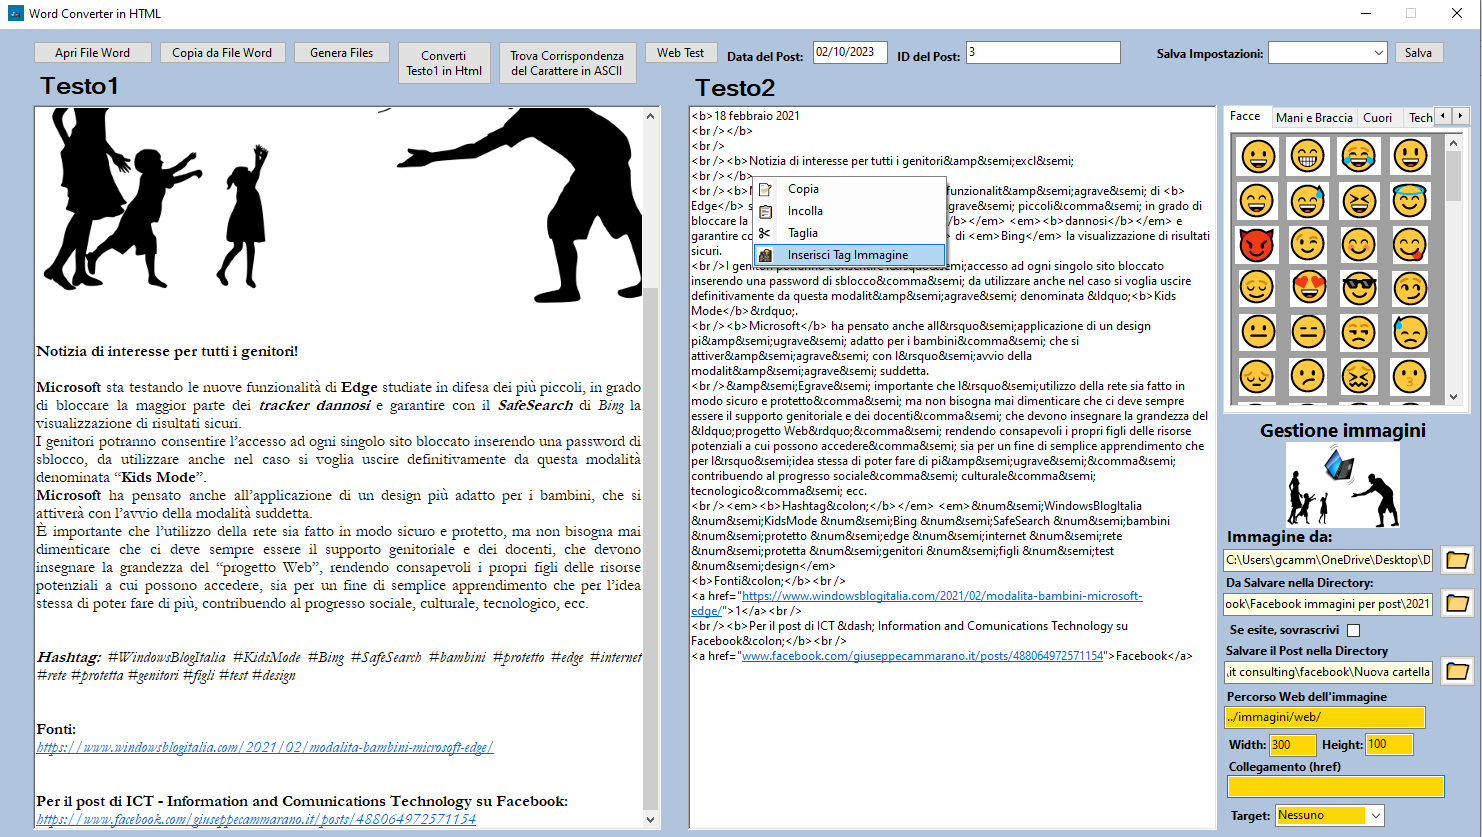Screen dimensions: 1482x837
Task: Insert the tears of joy emoji
Action: click(x=1358, y=156)
